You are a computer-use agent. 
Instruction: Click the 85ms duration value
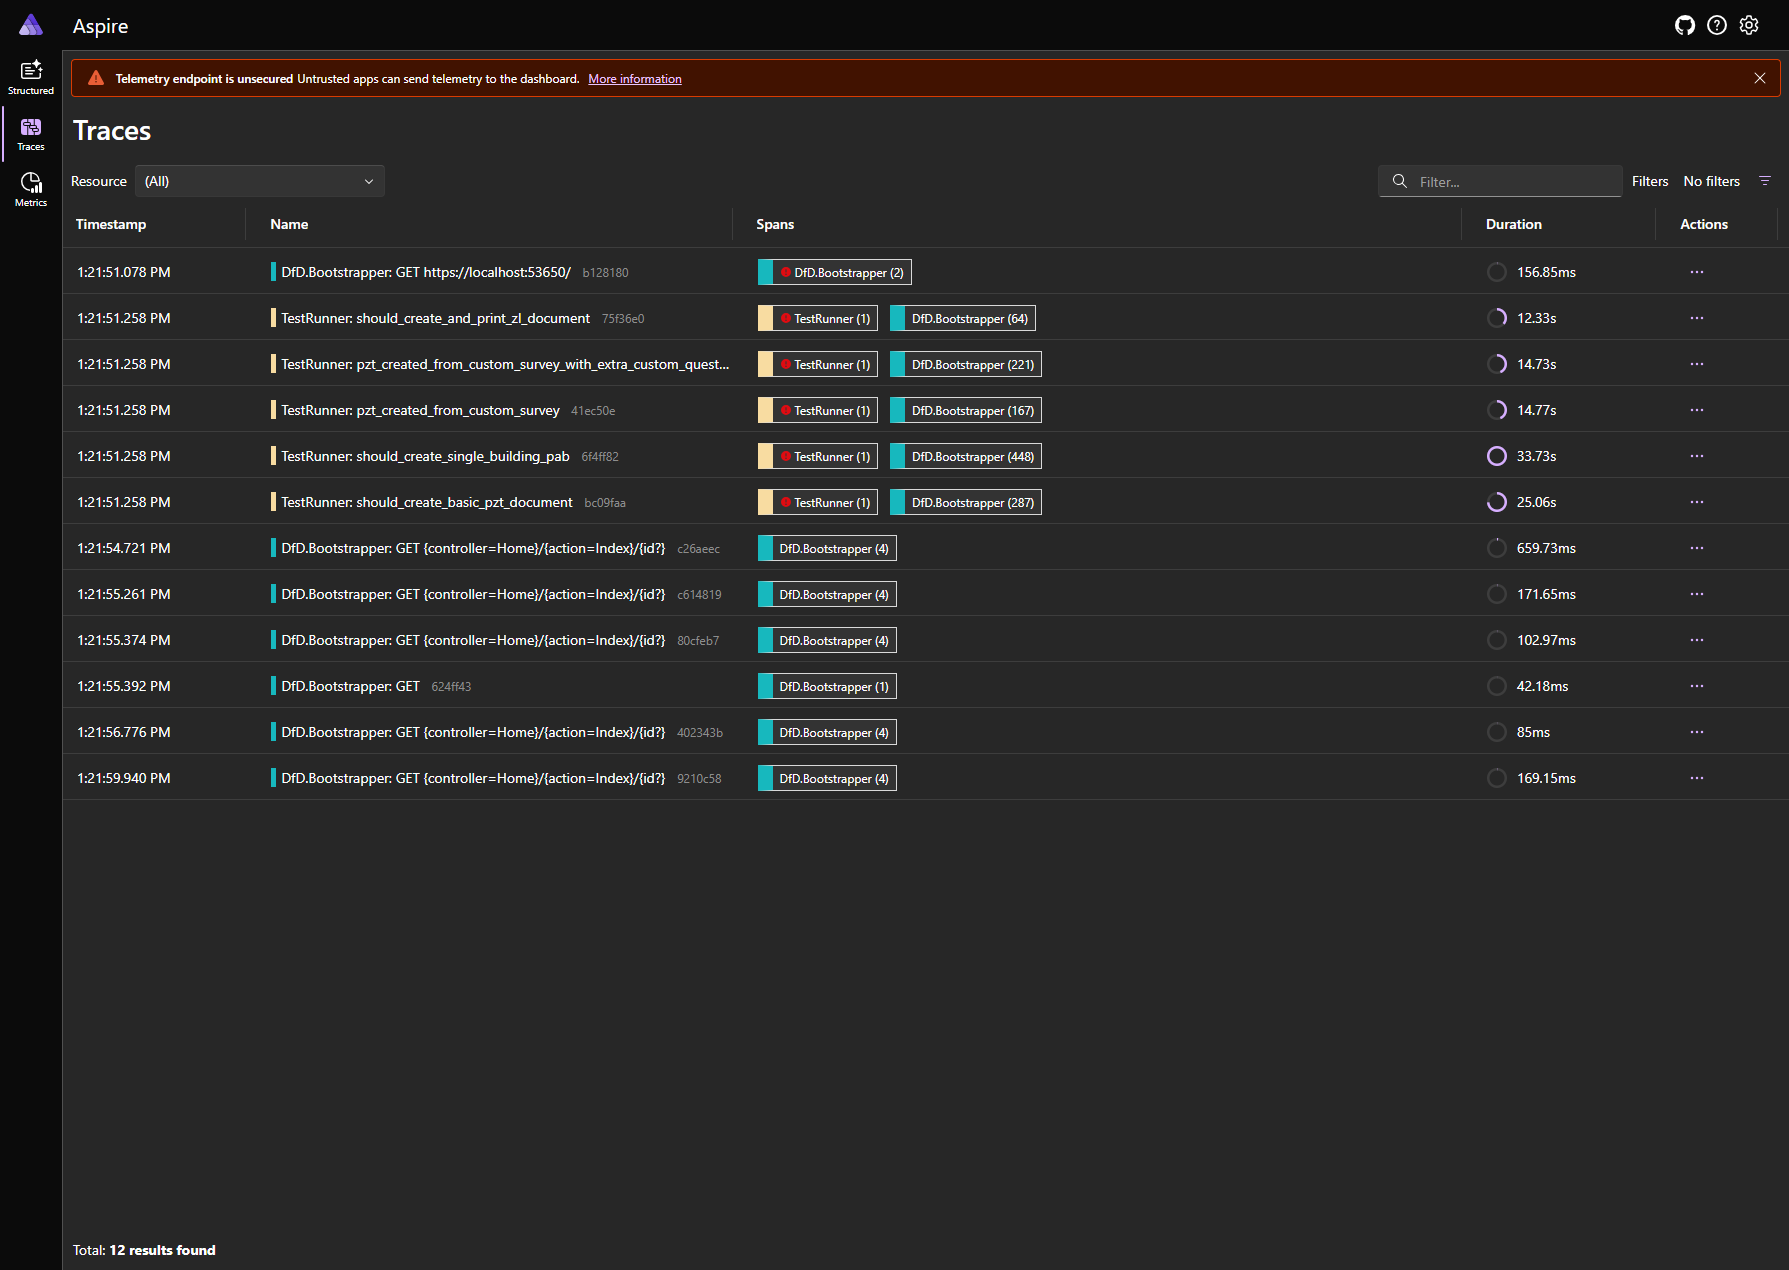(x=1533, y=732)
